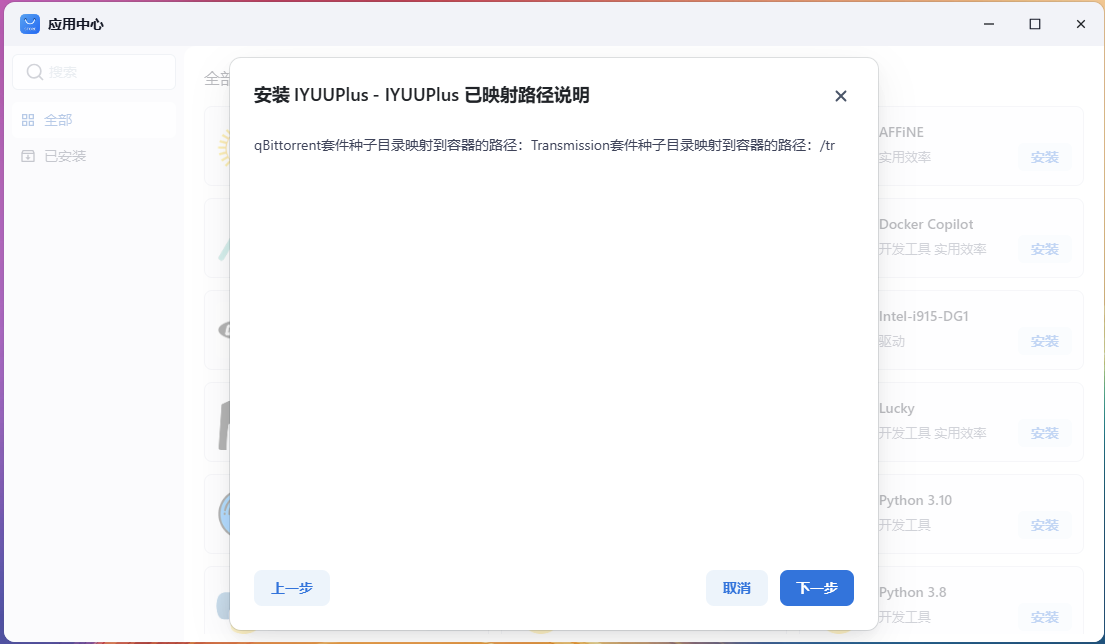This screenshot has width=1105, height=644.
Task: Install AFFiNE with 安装 button
Action: pyautogui.click(x=1044, y=157)
